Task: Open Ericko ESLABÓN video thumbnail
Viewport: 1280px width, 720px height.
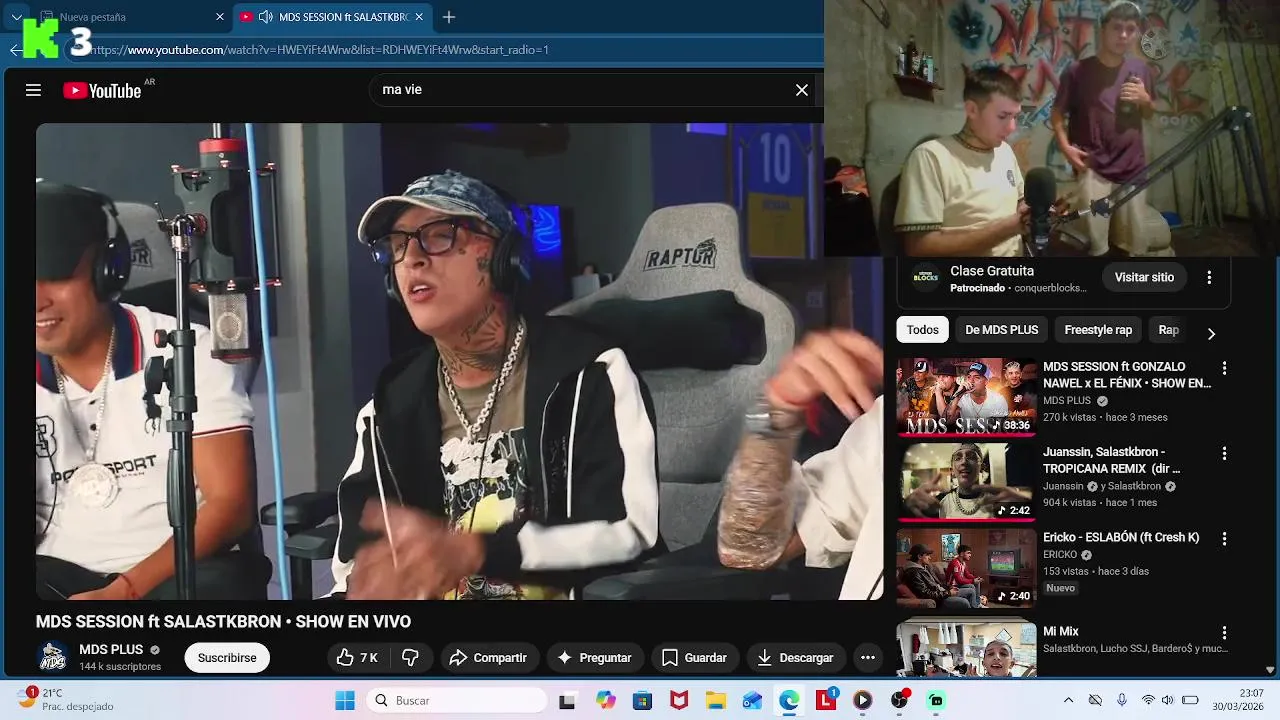Action: 966,568
